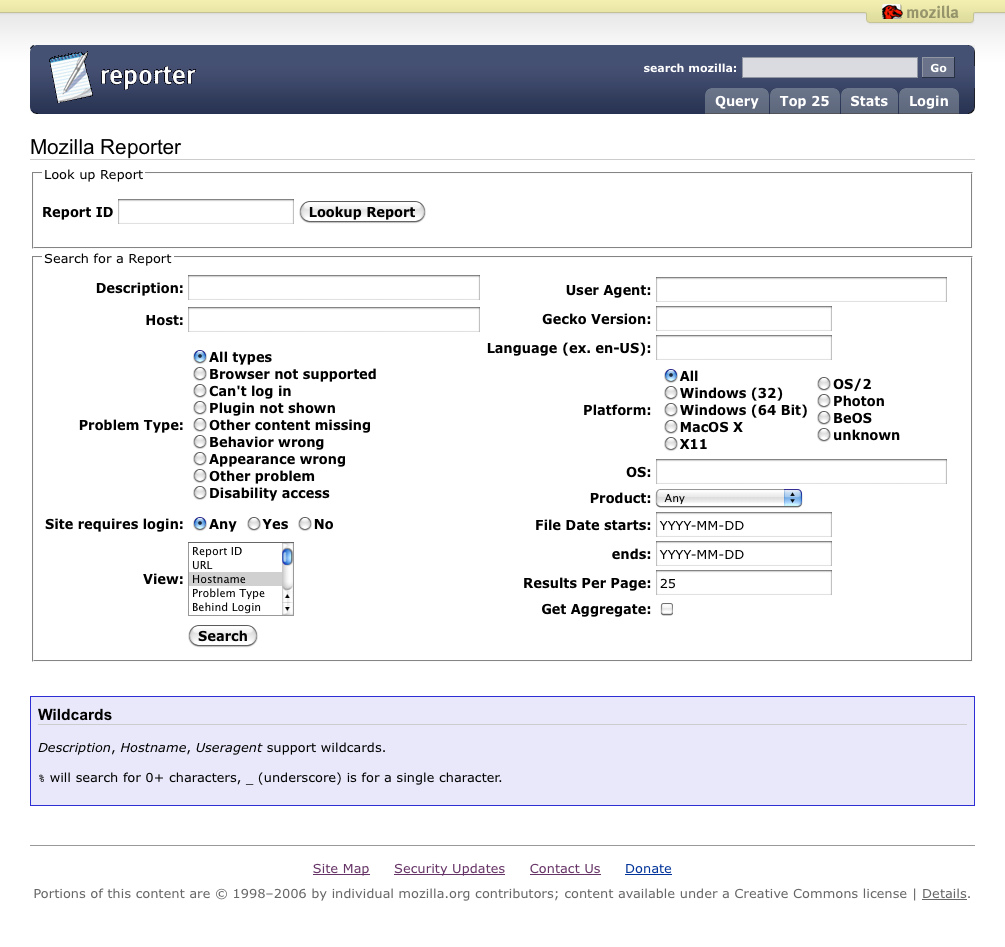Set Site requires login to Yes
The width and height of the screenshot is (1005, 947).
pyautogui.click(x=254, y=524)
